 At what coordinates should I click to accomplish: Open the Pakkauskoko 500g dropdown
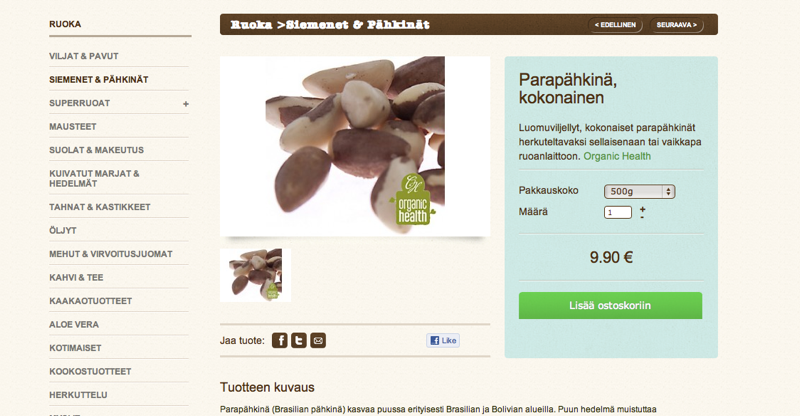639,191
